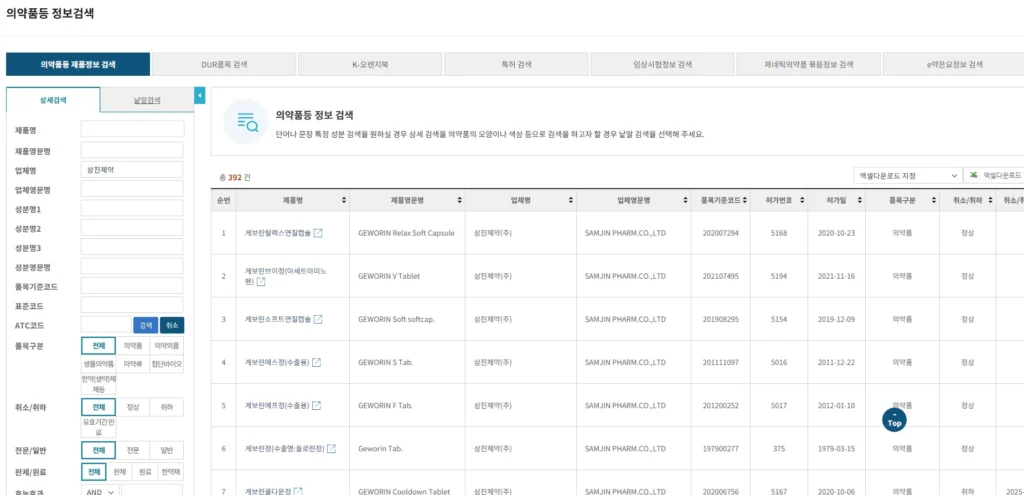The image size is (1024, 495).
Task: Sort by 품목기준코드 column arrows
Action: pos(744,200)
